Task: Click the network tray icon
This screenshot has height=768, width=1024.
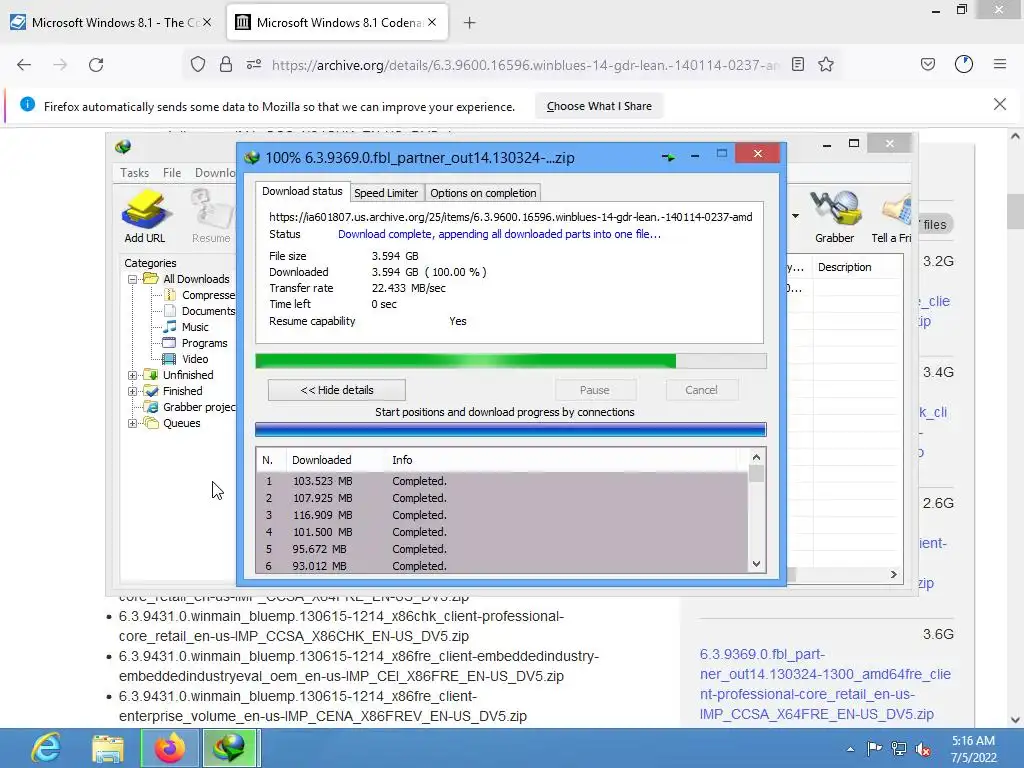Action: click(899, 748)
